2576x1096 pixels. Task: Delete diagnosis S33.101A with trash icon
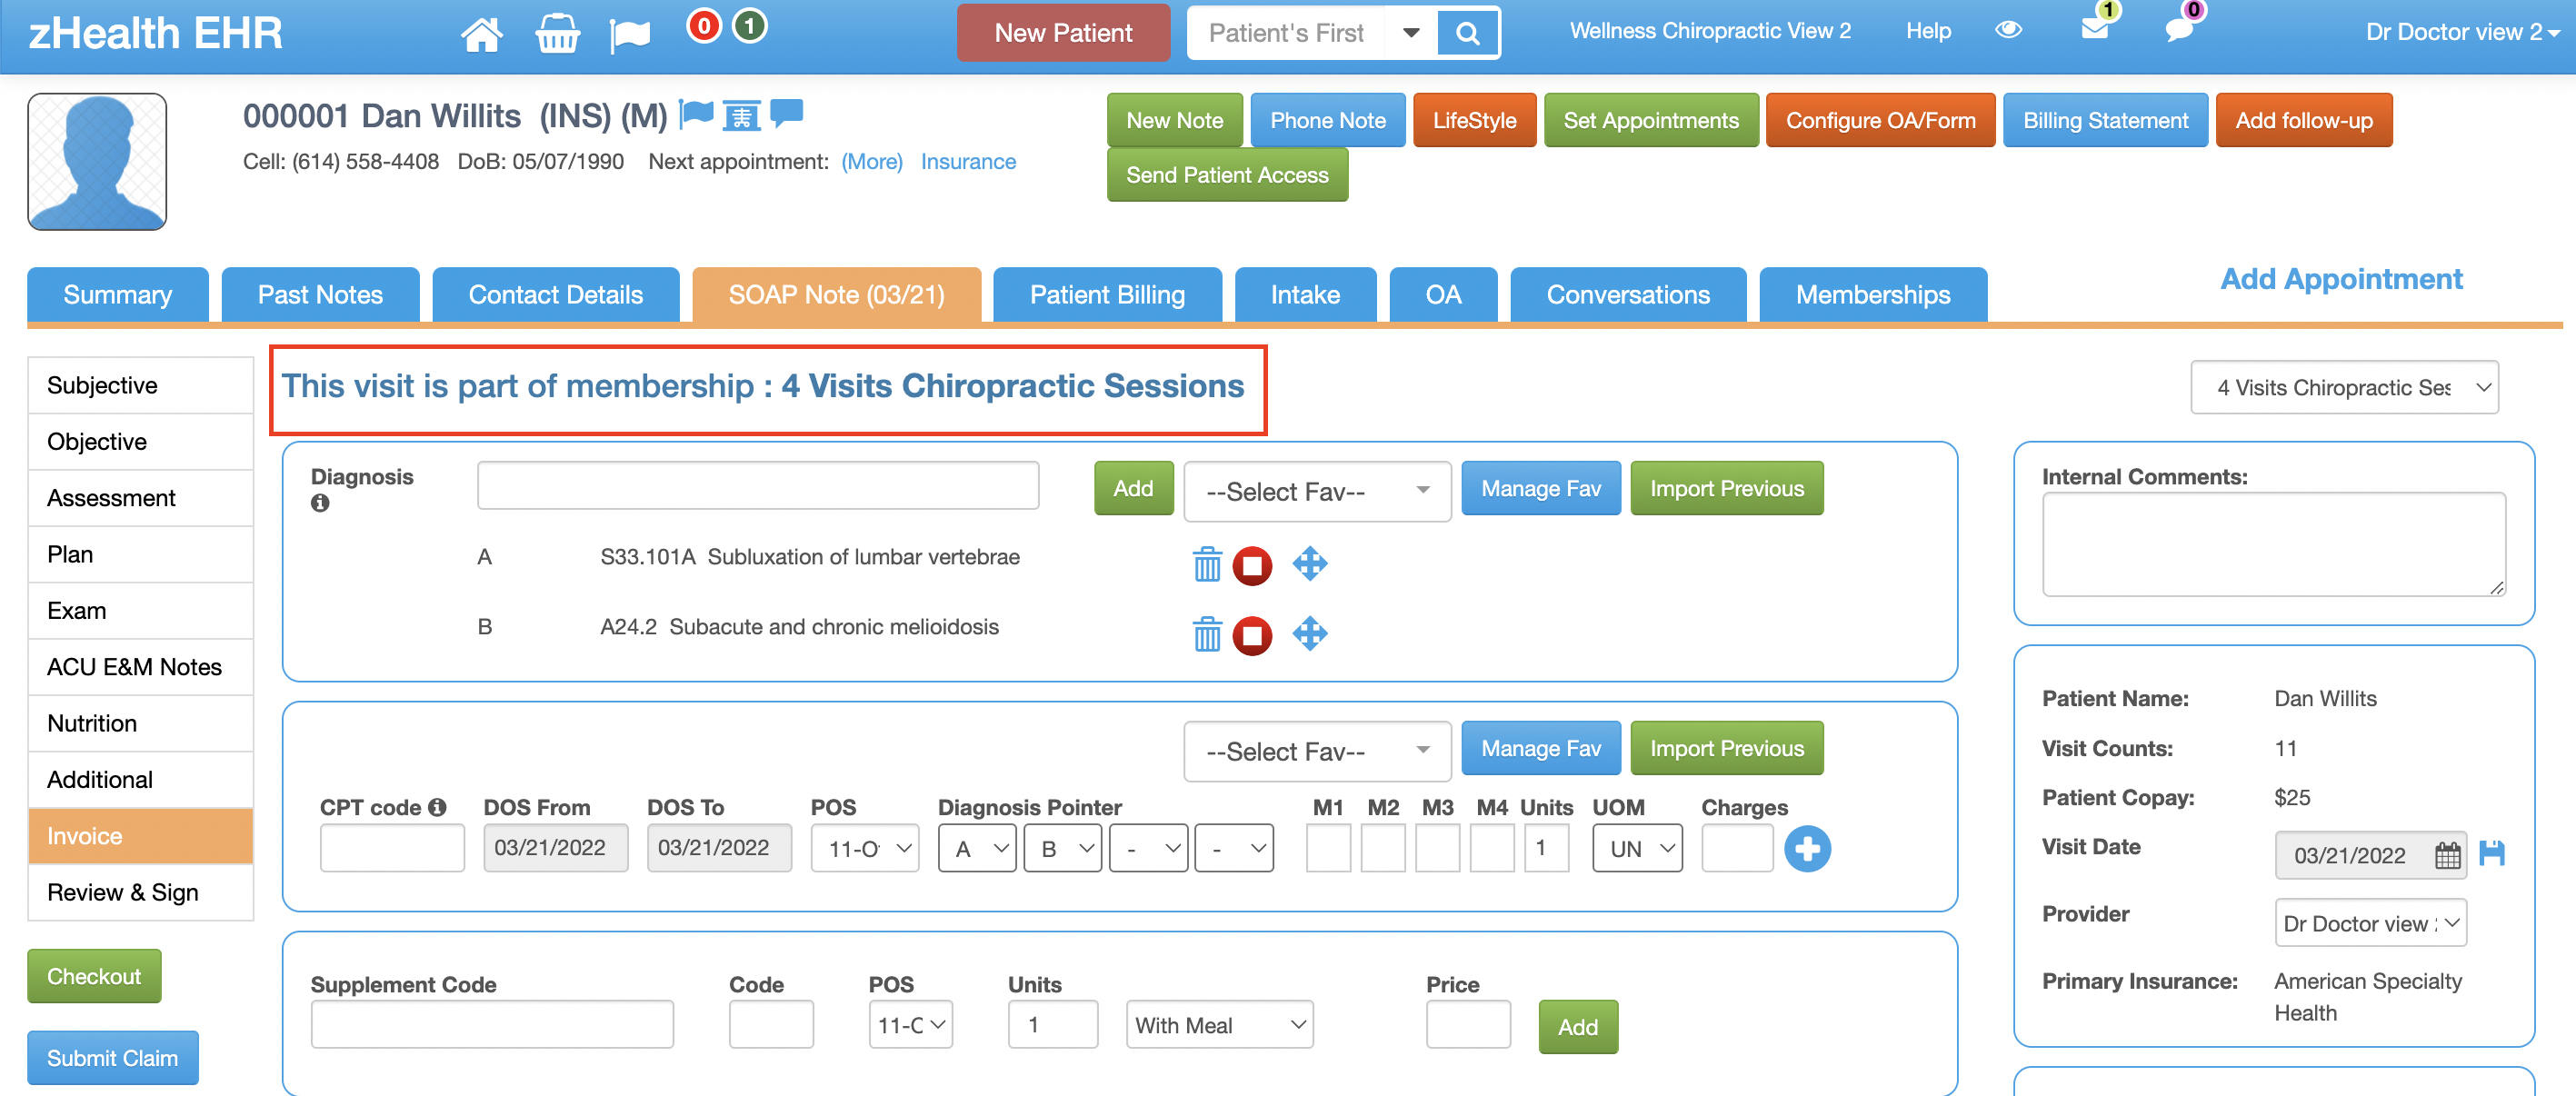[1207, 565]
